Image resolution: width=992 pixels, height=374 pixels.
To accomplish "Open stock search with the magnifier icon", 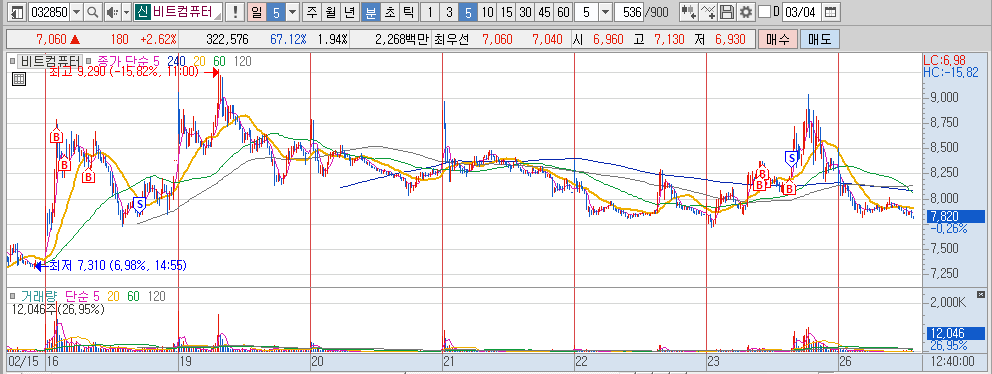I will (x=92, y=11).
